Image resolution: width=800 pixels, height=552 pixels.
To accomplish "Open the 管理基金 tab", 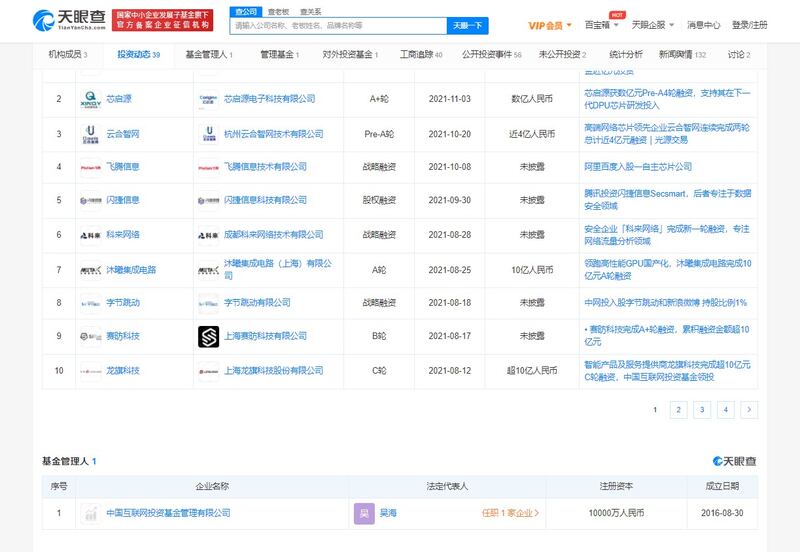I will 280,55.
